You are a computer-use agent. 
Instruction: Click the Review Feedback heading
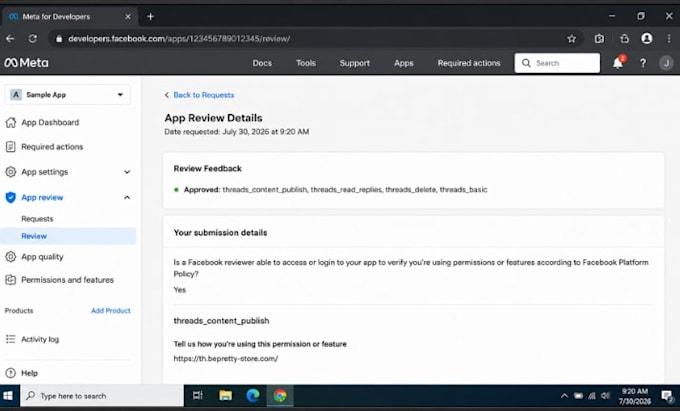(x=207, y=169)
